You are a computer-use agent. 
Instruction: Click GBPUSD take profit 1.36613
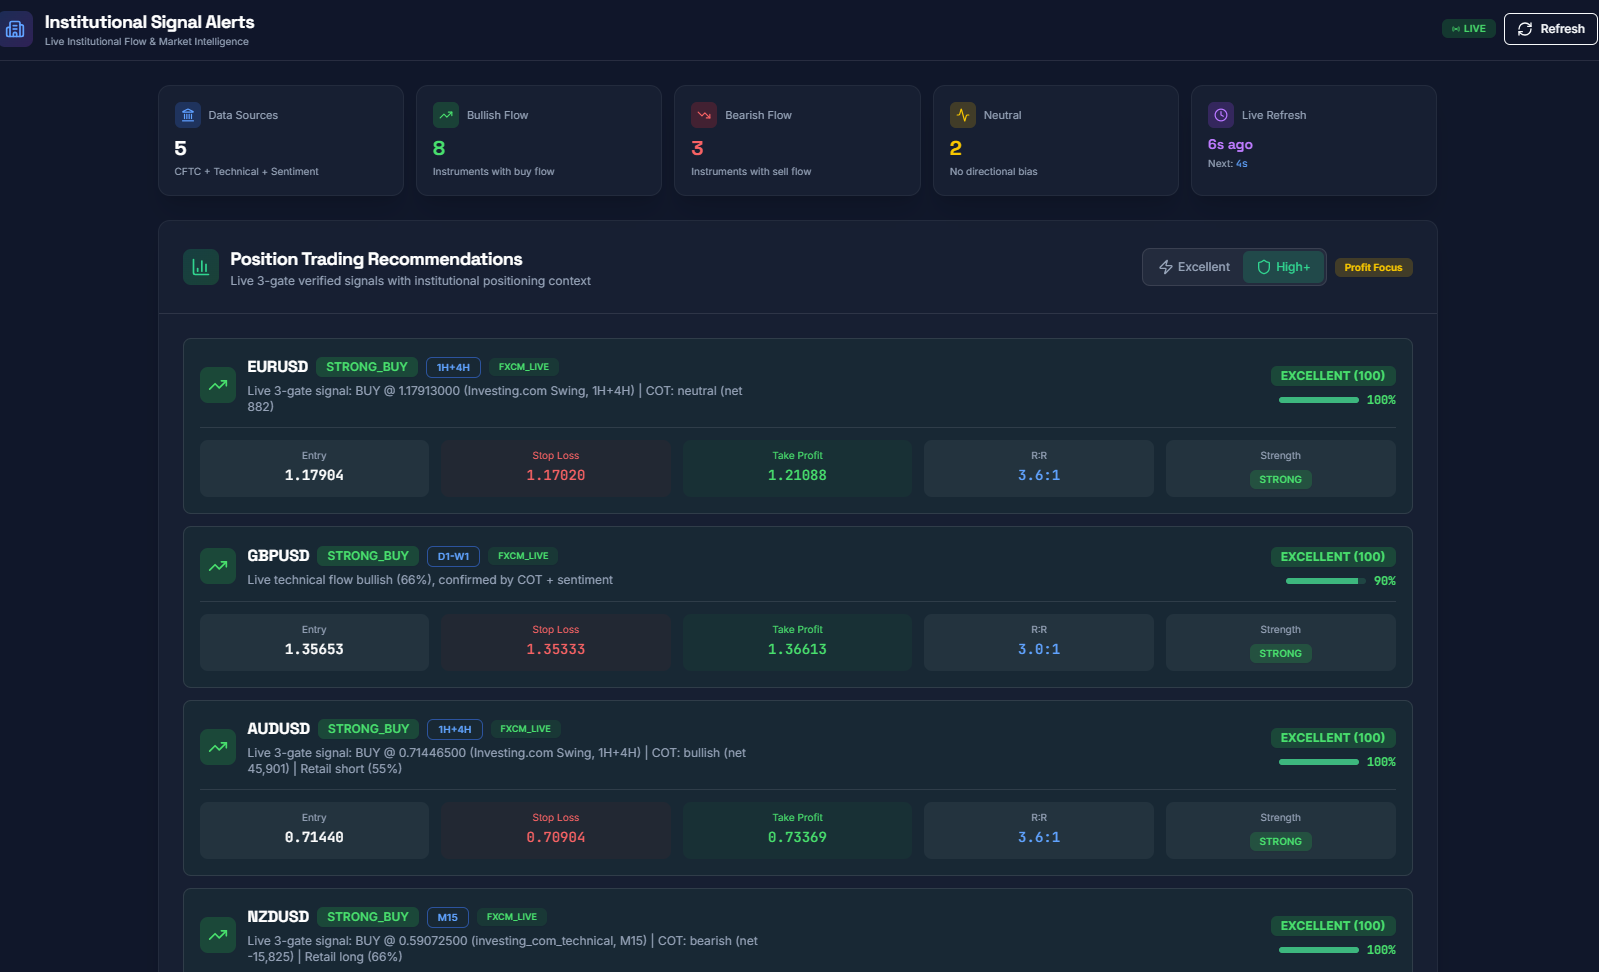797,649
